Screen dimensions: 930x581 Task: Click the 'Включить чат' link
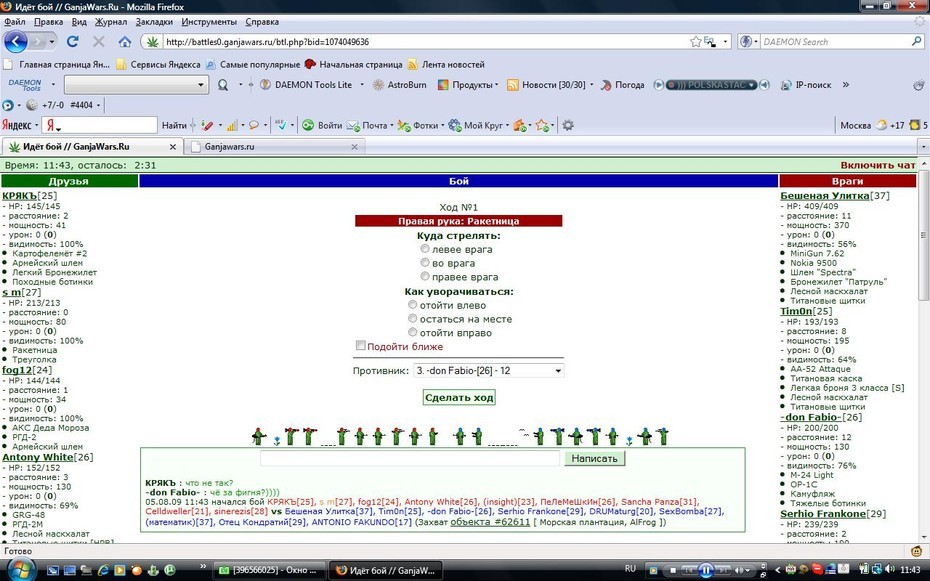878,165
